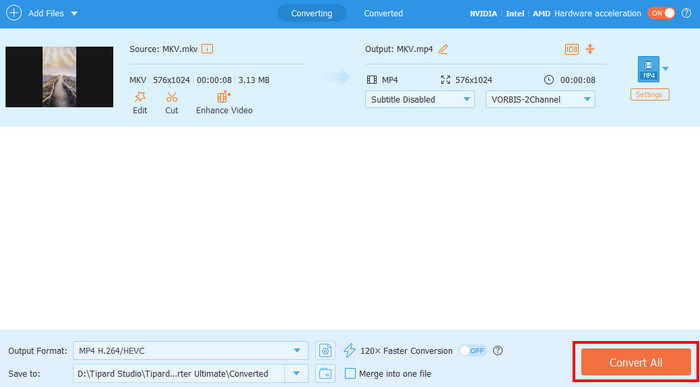Open output format profile settings icon
The height and width of the screenshot is (387, 700).
(325, 351)
